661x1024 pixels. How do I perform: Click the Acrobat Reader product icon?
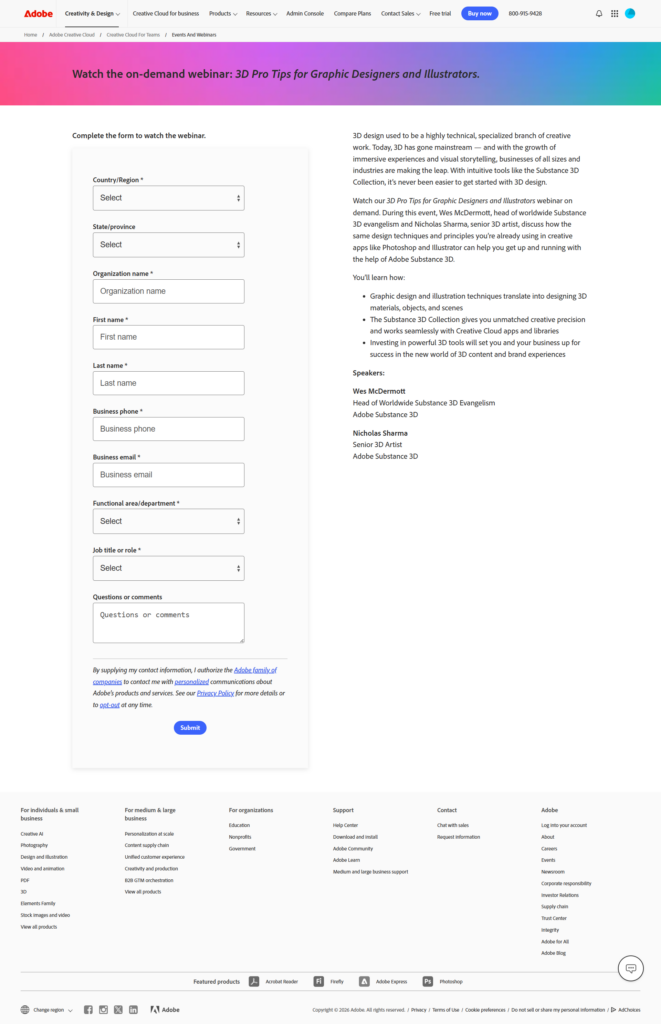tap(254, 982)
